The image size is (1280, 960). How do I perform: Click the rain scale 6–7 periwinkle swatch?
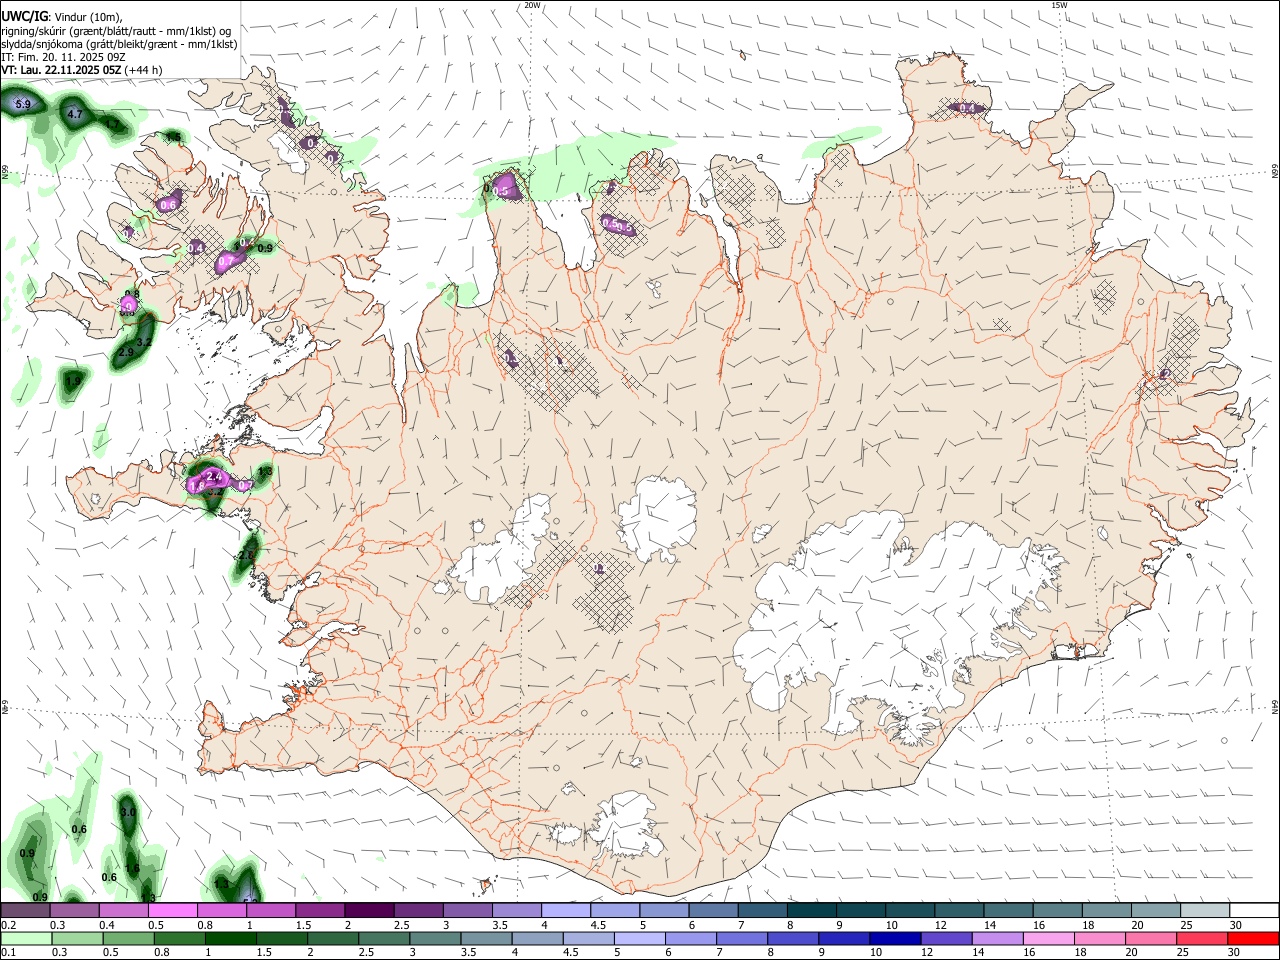690,939
